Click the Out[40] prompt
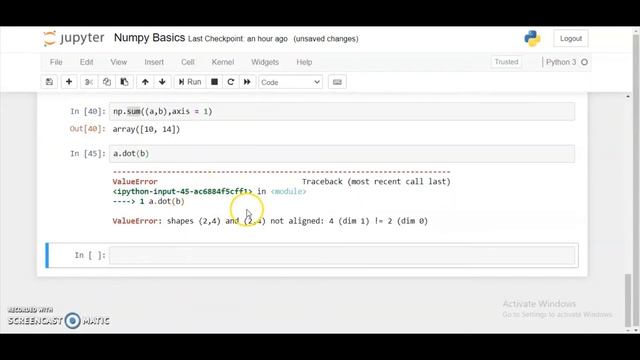Image resolution: width=640 pixels, height=360 pixels. click(88, 129)
